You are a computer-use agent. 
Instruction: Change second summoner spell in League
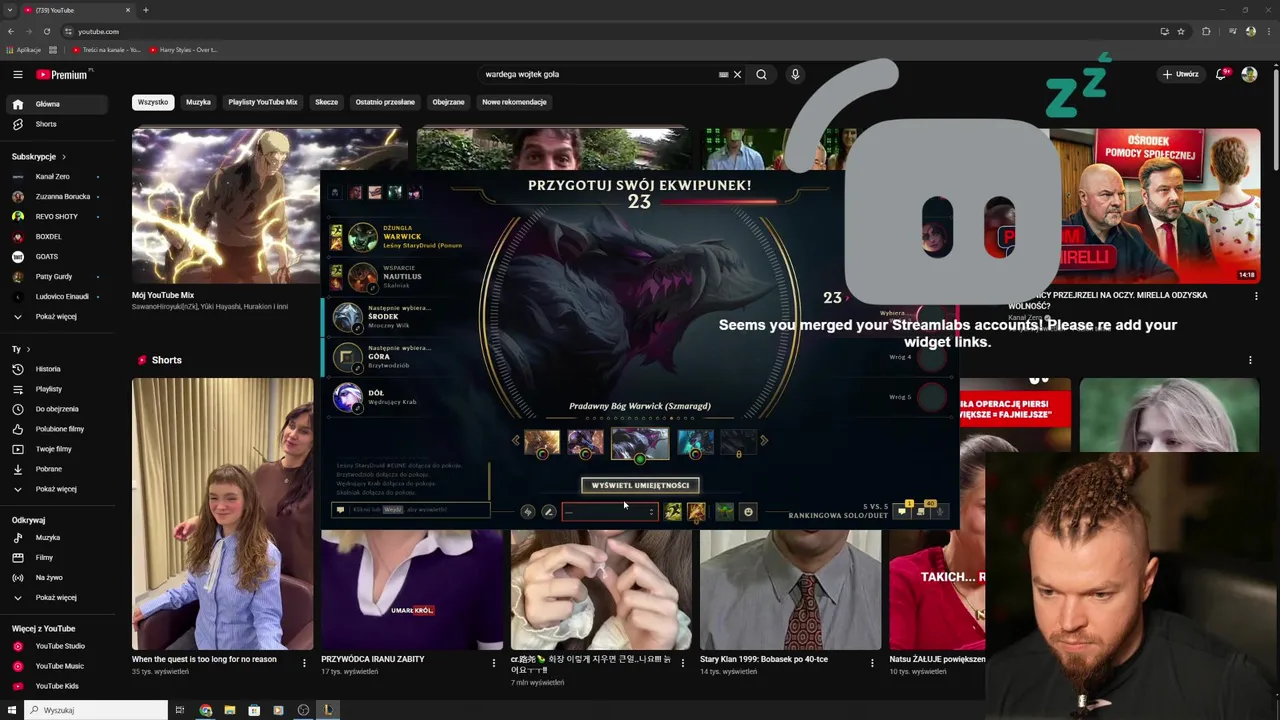point(696,512)
